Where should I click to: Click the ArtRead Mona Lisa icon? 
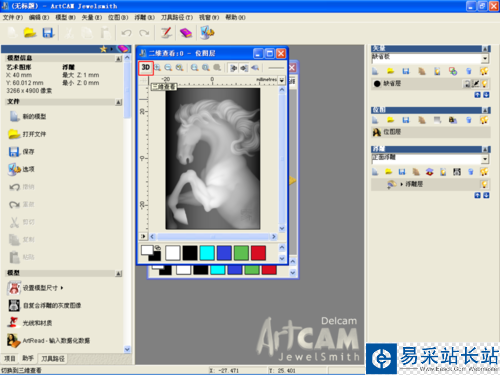coord(14,340)
